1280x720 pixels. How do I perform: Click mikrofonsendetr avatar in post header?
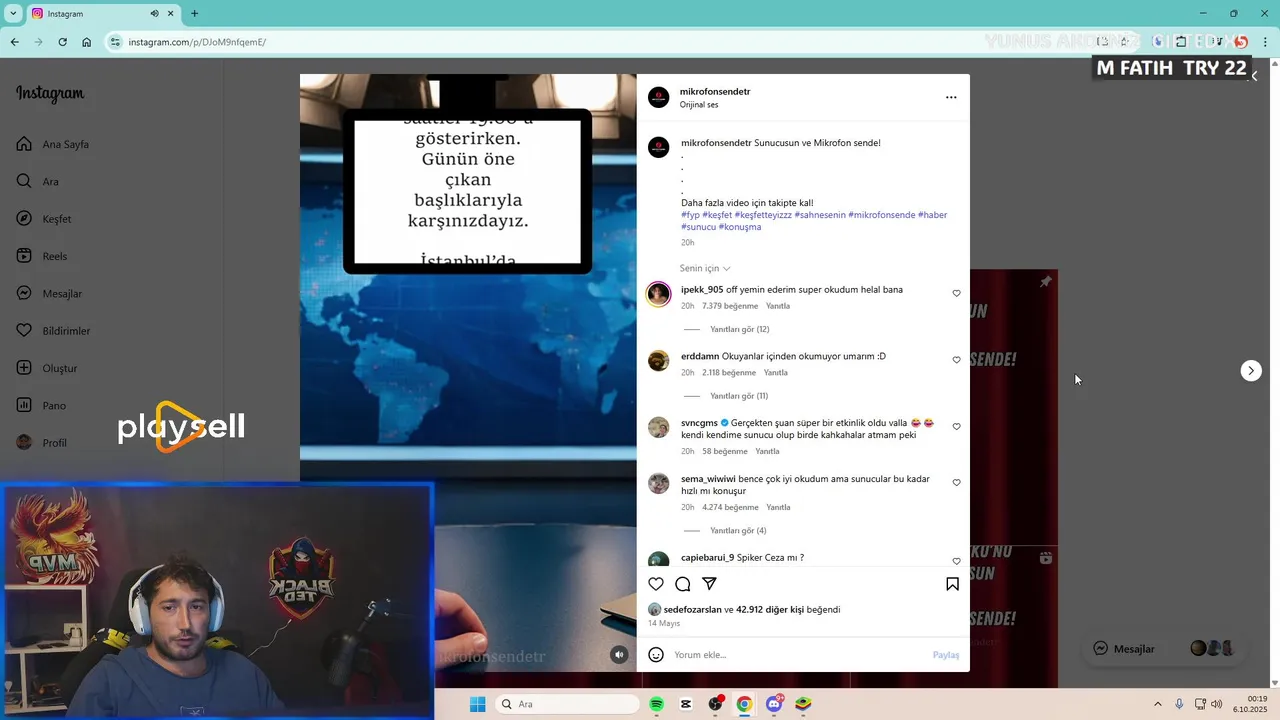(658, 97)
